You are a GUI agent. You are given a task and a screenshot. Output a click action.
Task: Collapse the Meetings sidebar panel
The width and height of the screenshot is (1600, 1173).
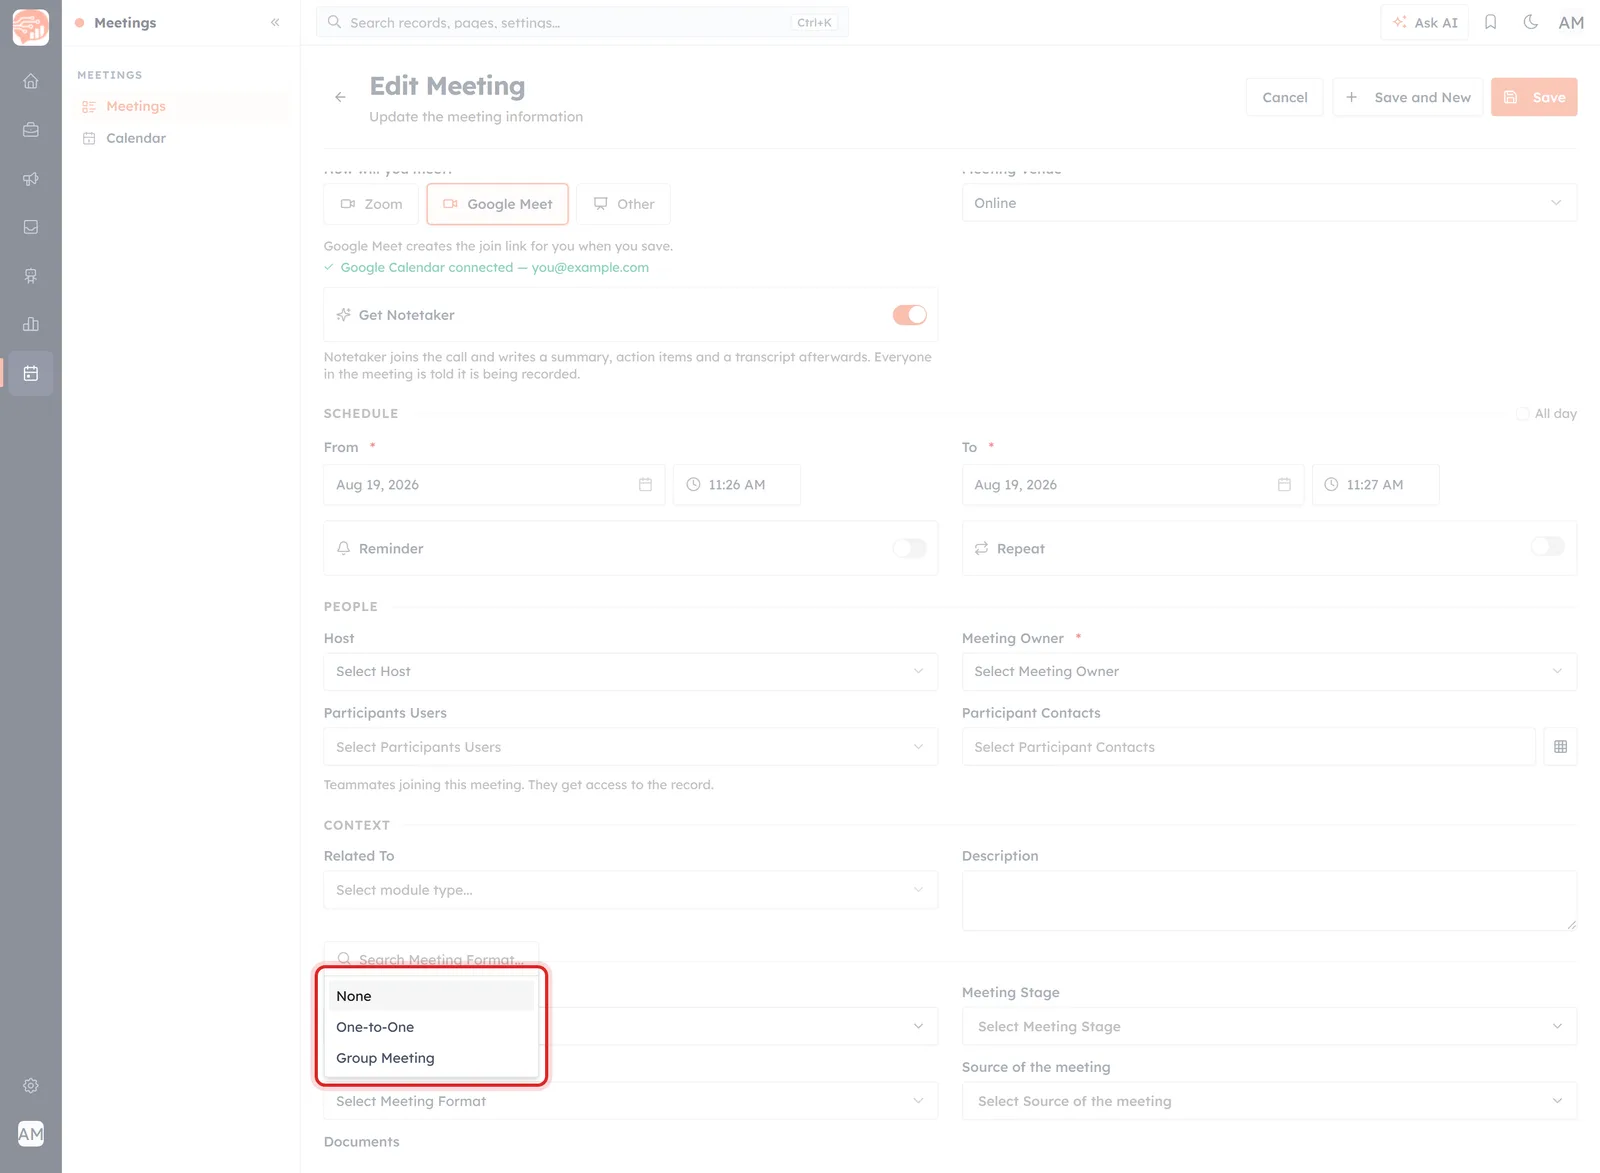click(275, 22)
